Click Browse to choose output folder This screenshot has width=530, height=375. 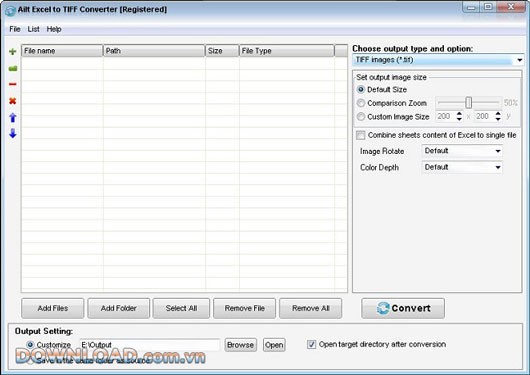click(240, 345)
